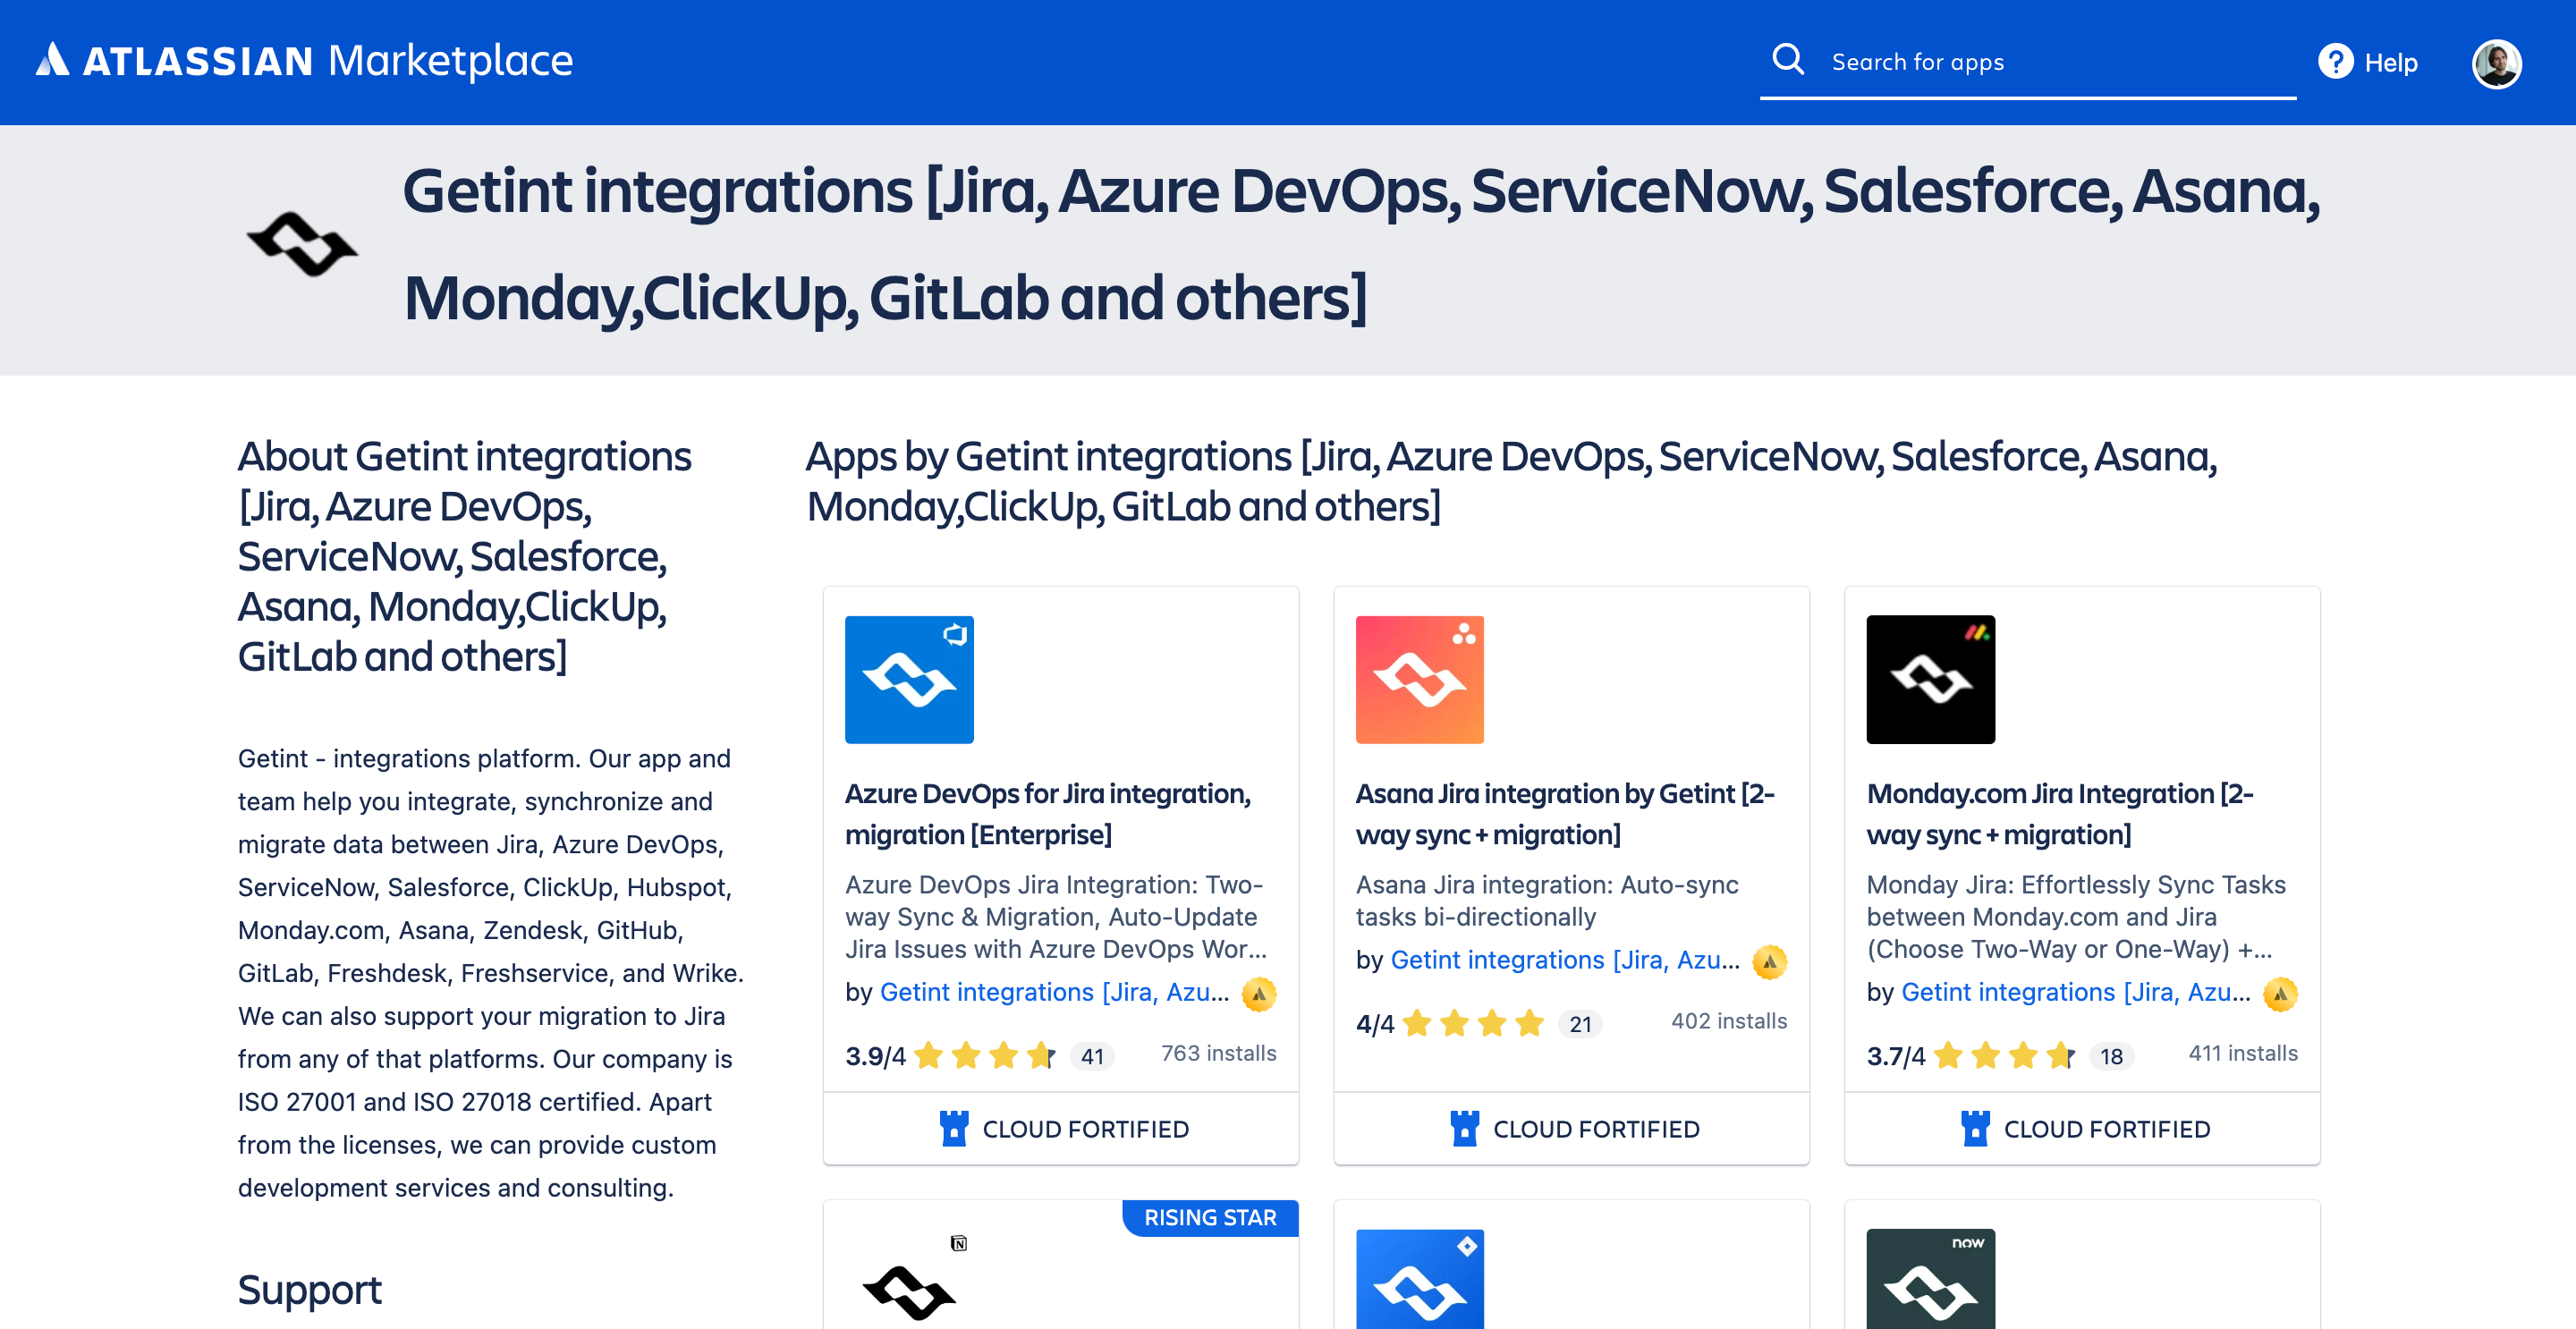Open the Azure DevOps for Jira integration title
Screen dimensions: 2576x1329
pyautogui.click(x=1048, y=814)
